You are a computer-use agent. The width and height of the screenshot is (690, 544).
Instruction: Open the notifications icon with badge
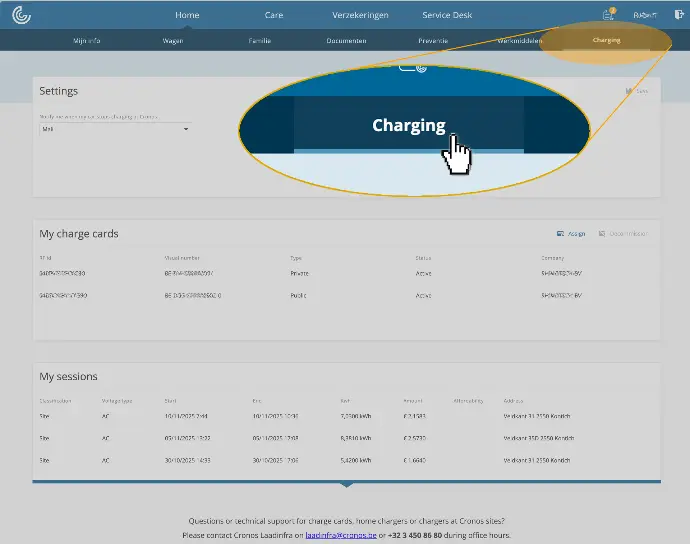[607, 15]
